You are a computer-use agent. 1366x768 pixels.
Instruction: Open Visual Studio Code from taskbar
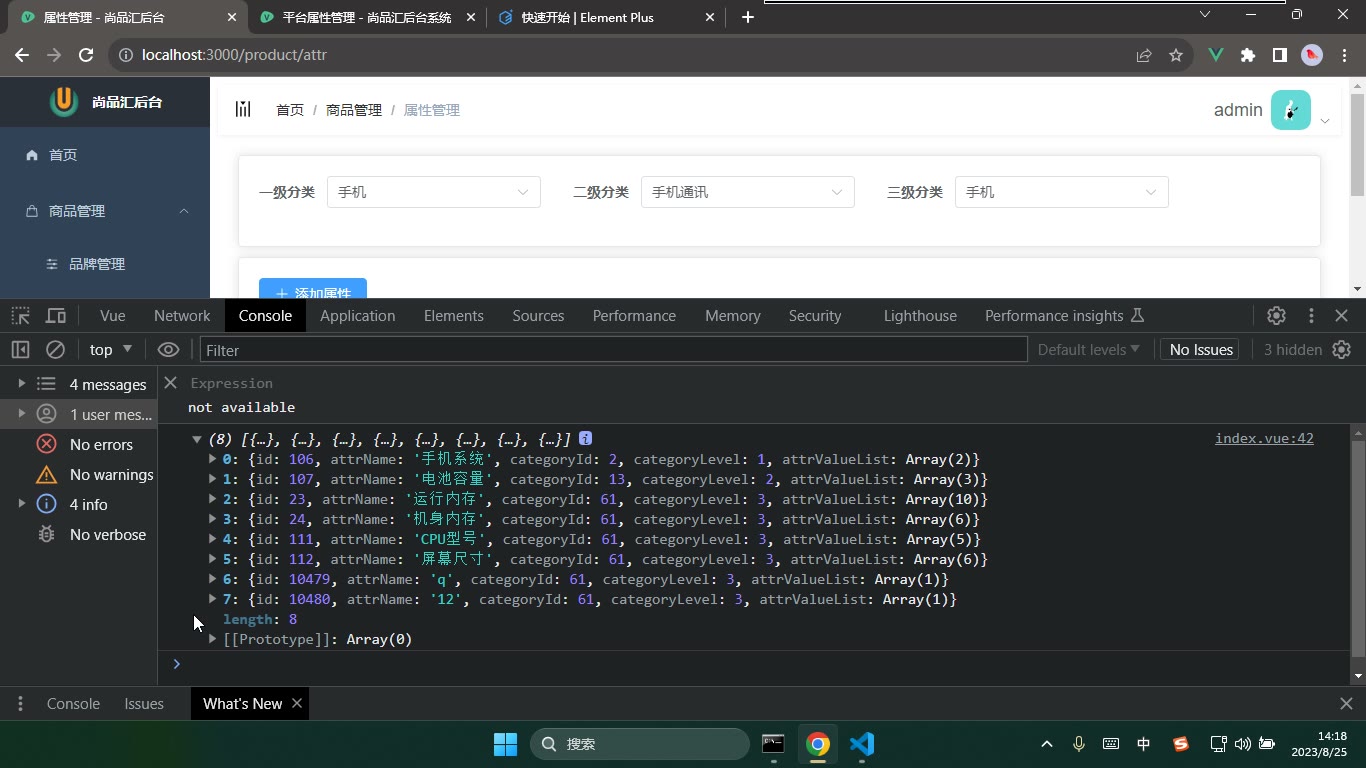coord(862,744)
